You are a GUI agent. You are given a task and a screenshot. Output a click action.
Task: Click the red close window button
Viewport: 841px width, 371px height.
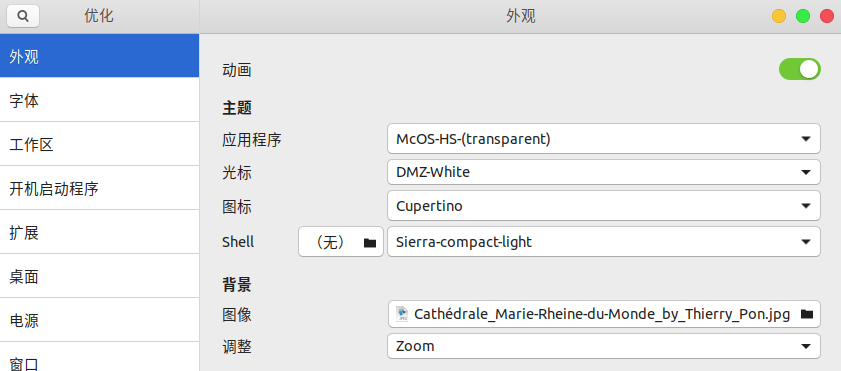pos(827,16)
